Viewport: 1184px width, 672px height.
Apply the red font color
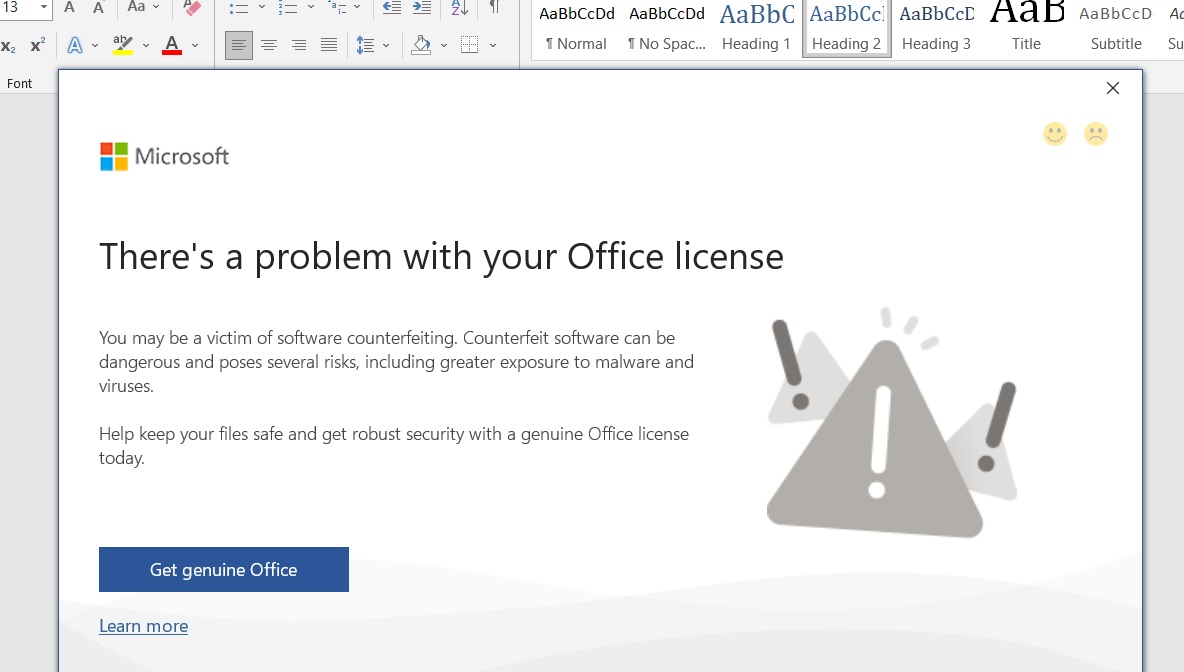172,45
